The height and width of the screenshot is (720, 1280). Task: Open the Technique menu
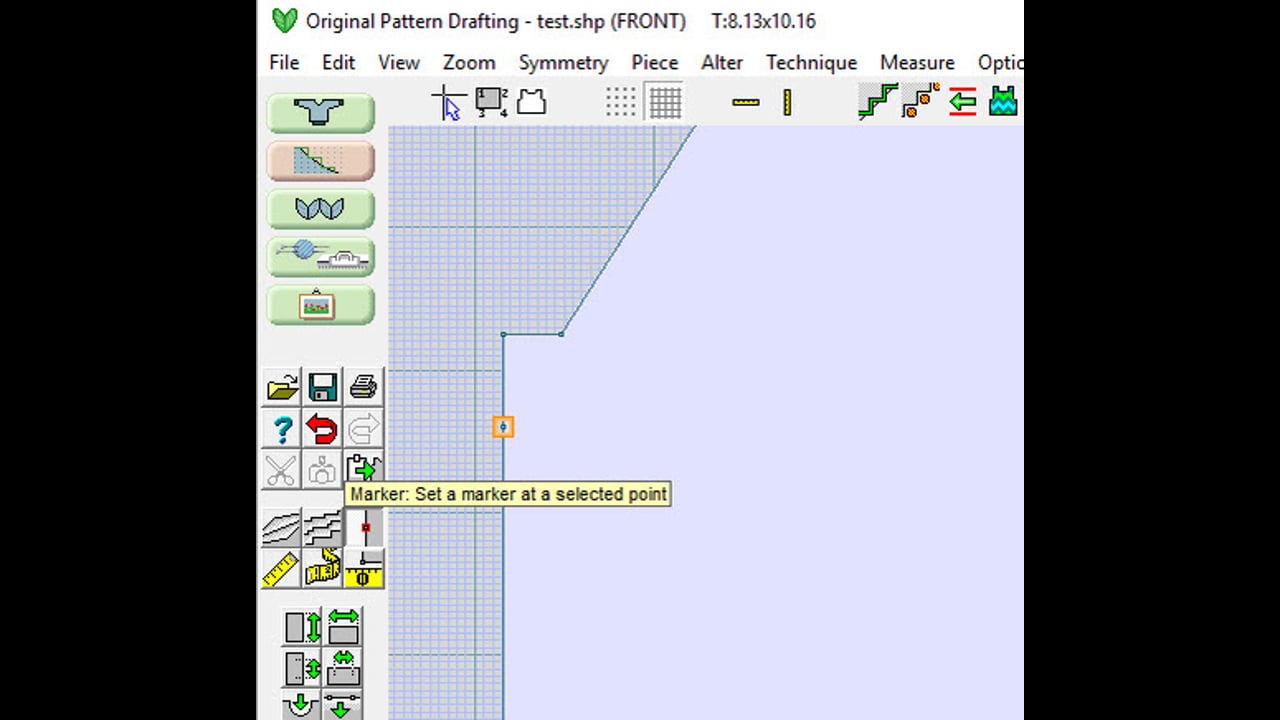[x=811, y=62]
